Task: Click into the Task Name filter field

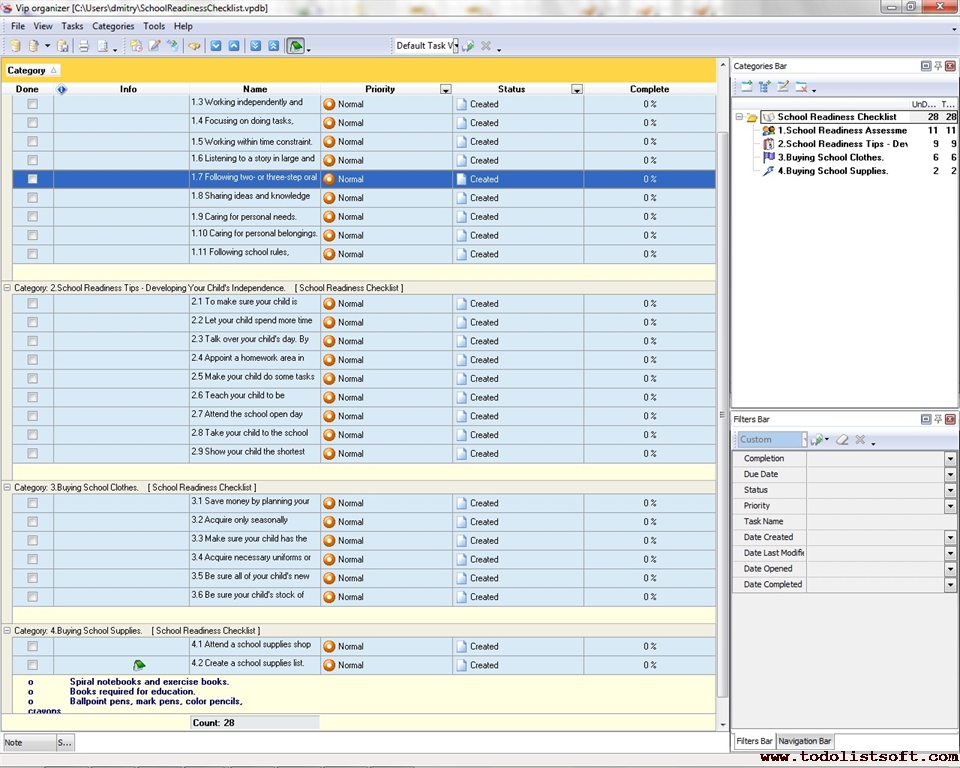Action: point(875,522)
